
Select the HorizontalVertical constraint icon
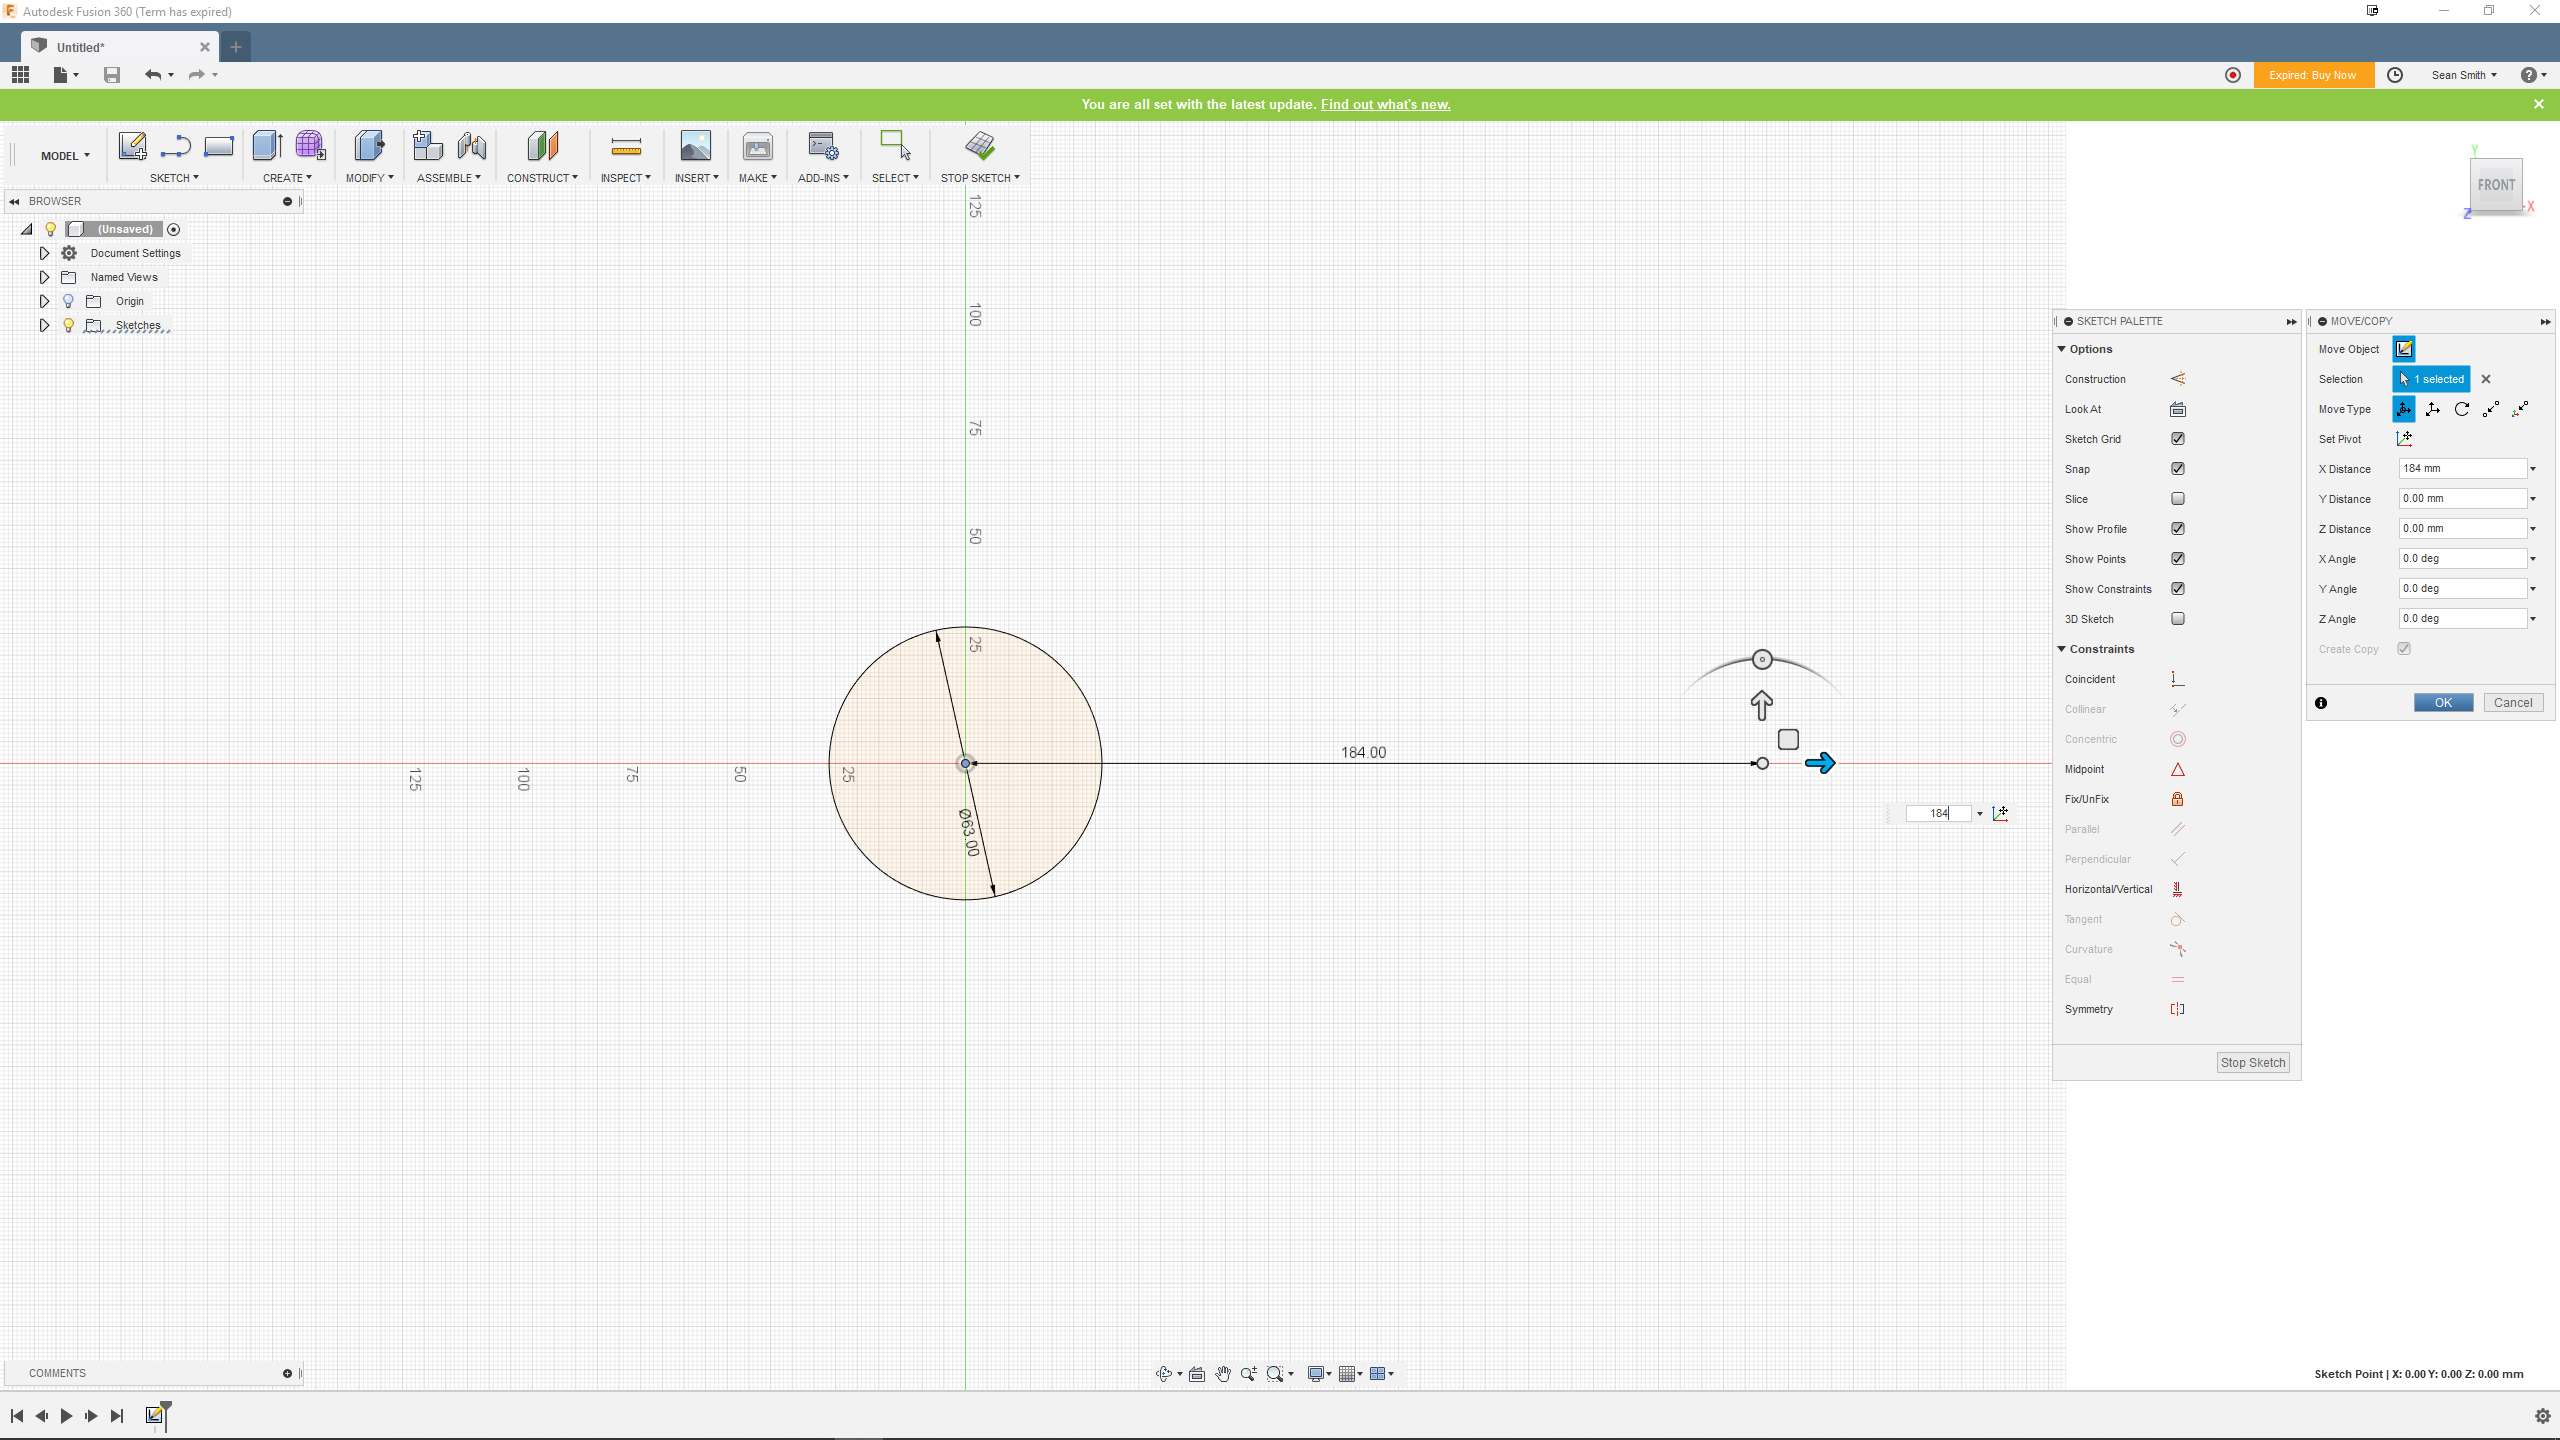point(2177,888)
